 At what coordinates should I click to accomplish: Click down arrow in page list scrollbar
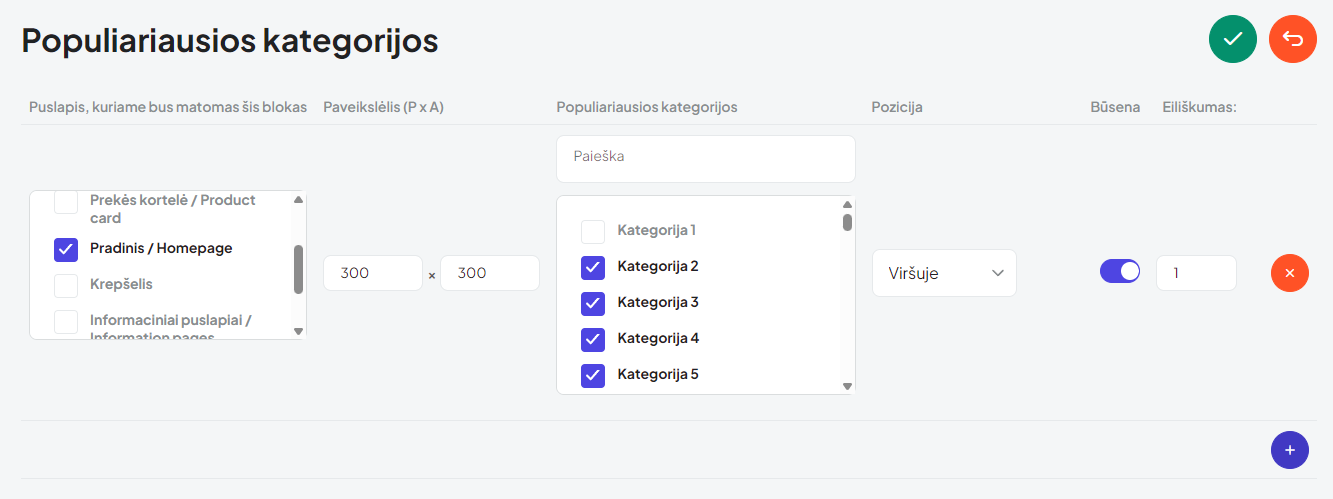[298, 331]
